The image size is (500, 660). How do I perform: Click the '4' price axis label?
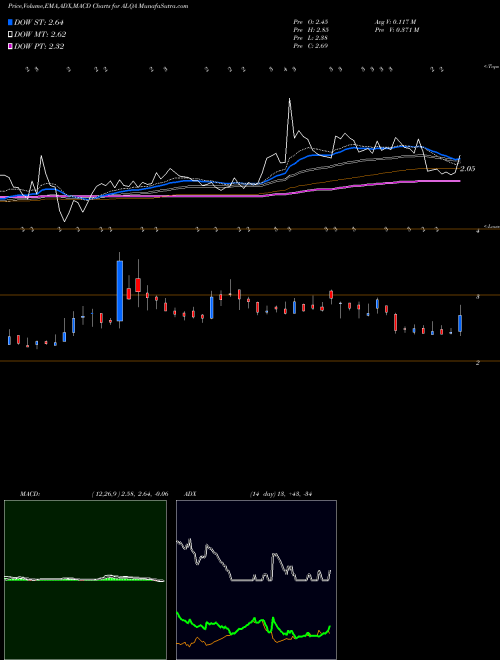click(478, 231)
